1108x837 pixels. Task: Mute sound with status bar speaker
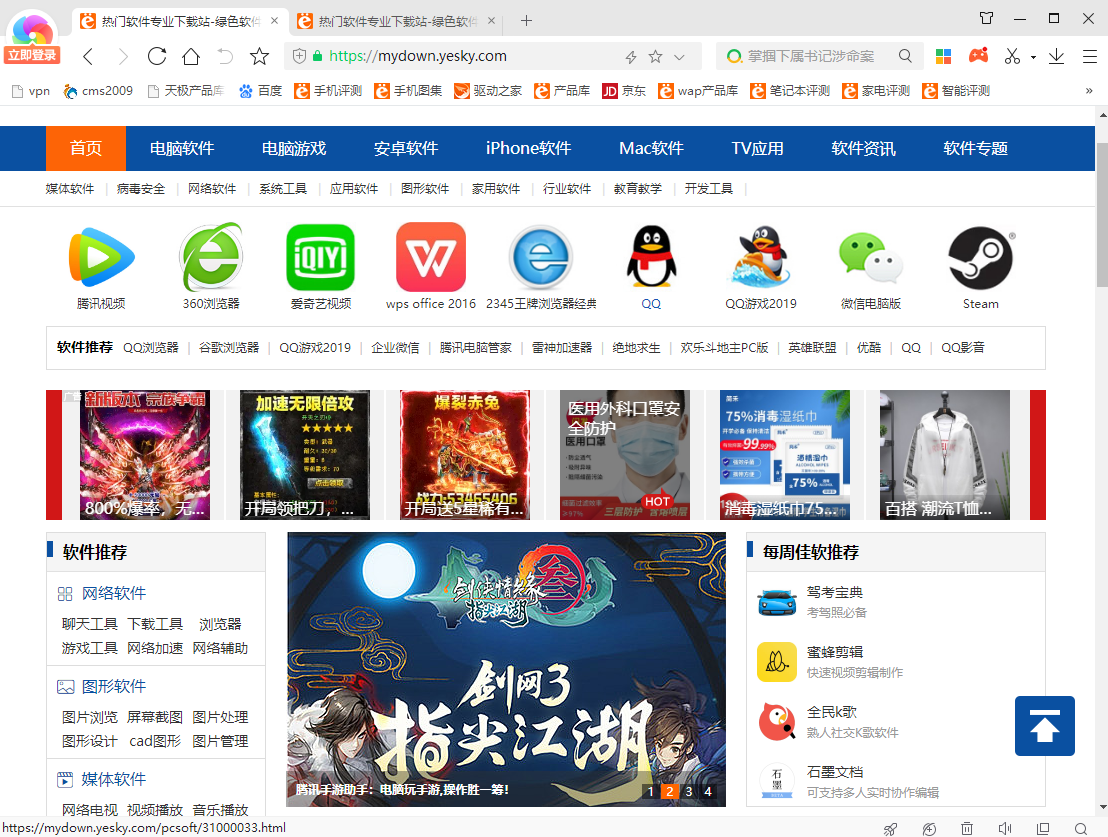(1005, 828)
